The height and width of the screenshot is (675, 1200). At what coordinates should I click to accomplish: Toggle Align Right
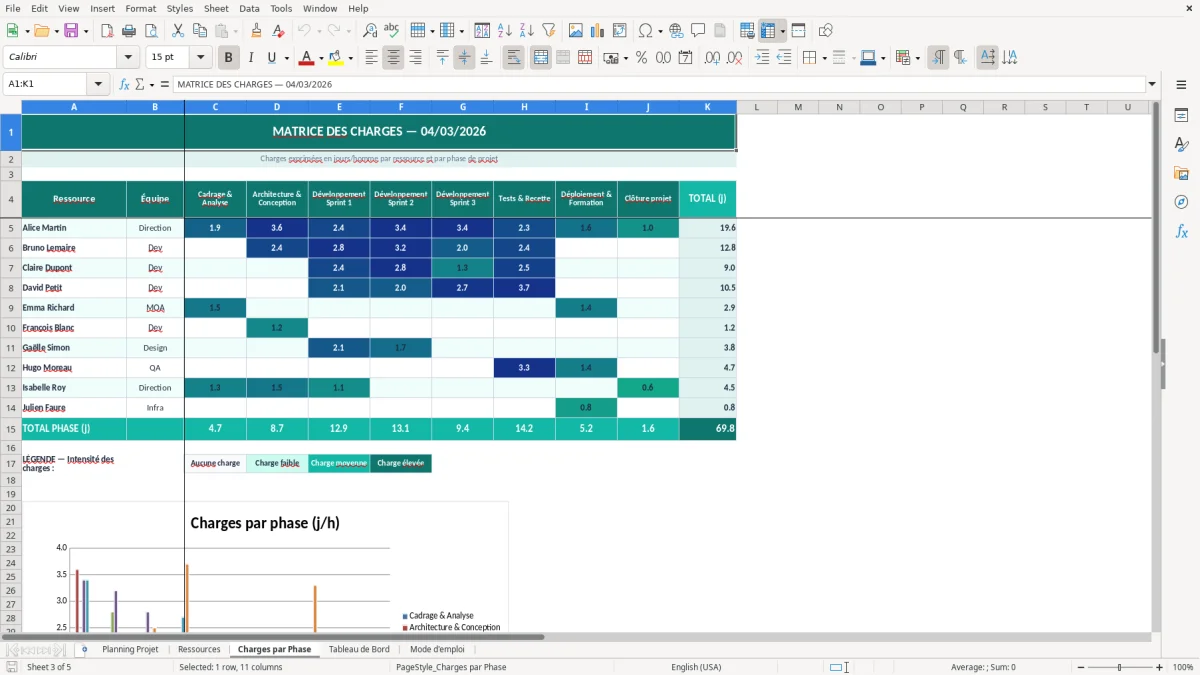pos(415,58)
